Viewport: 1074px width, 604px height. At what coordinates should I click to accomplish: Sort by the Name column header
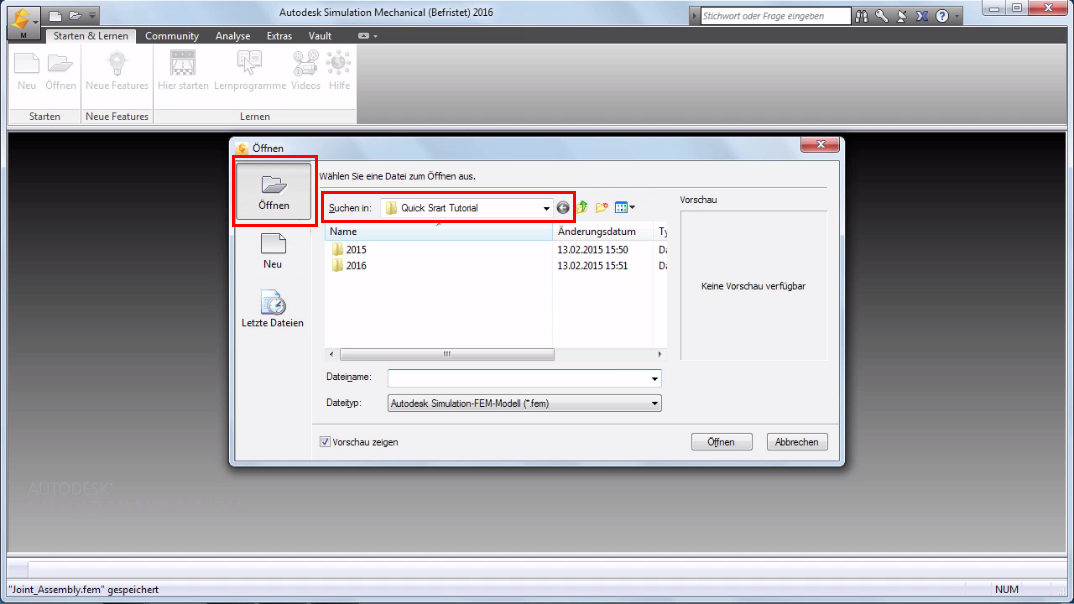(x=438, y=231)
